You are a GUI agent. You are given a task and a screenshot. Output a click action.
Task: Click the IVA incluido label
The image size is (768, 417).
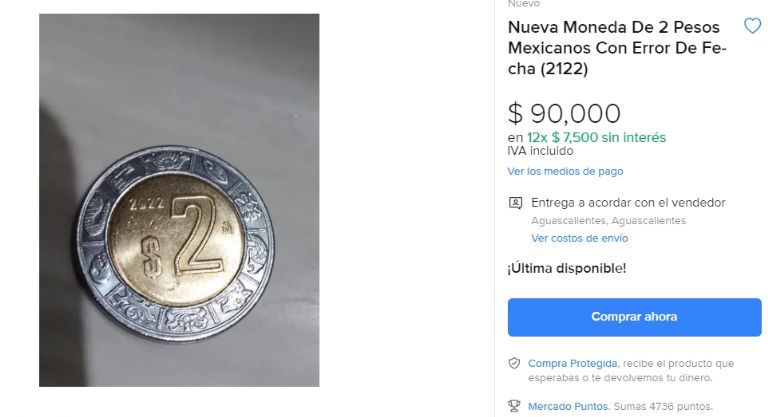[x=540, y=151]
